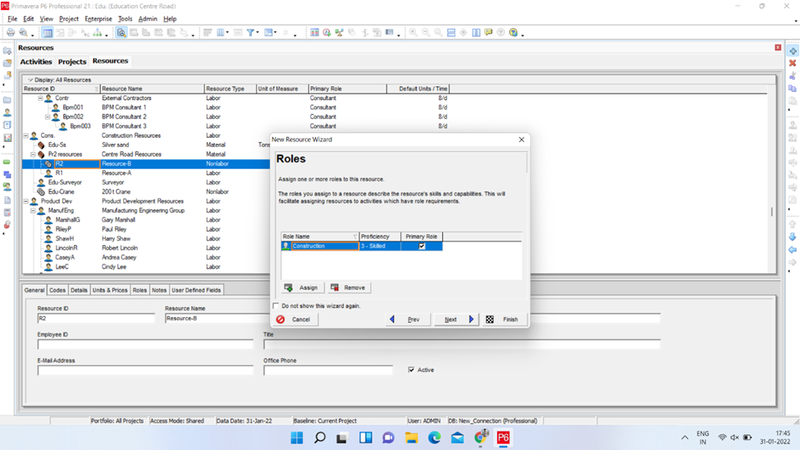The height and width of the screenshot is (450, 800).
Task: Click the Schedule clock toolbar icon
Action: (327, 33)
